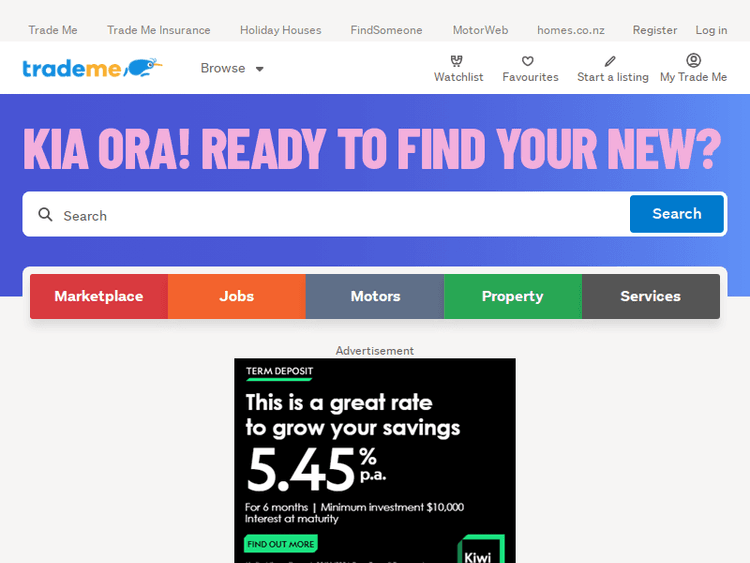Click the Register link

(655, 30)
